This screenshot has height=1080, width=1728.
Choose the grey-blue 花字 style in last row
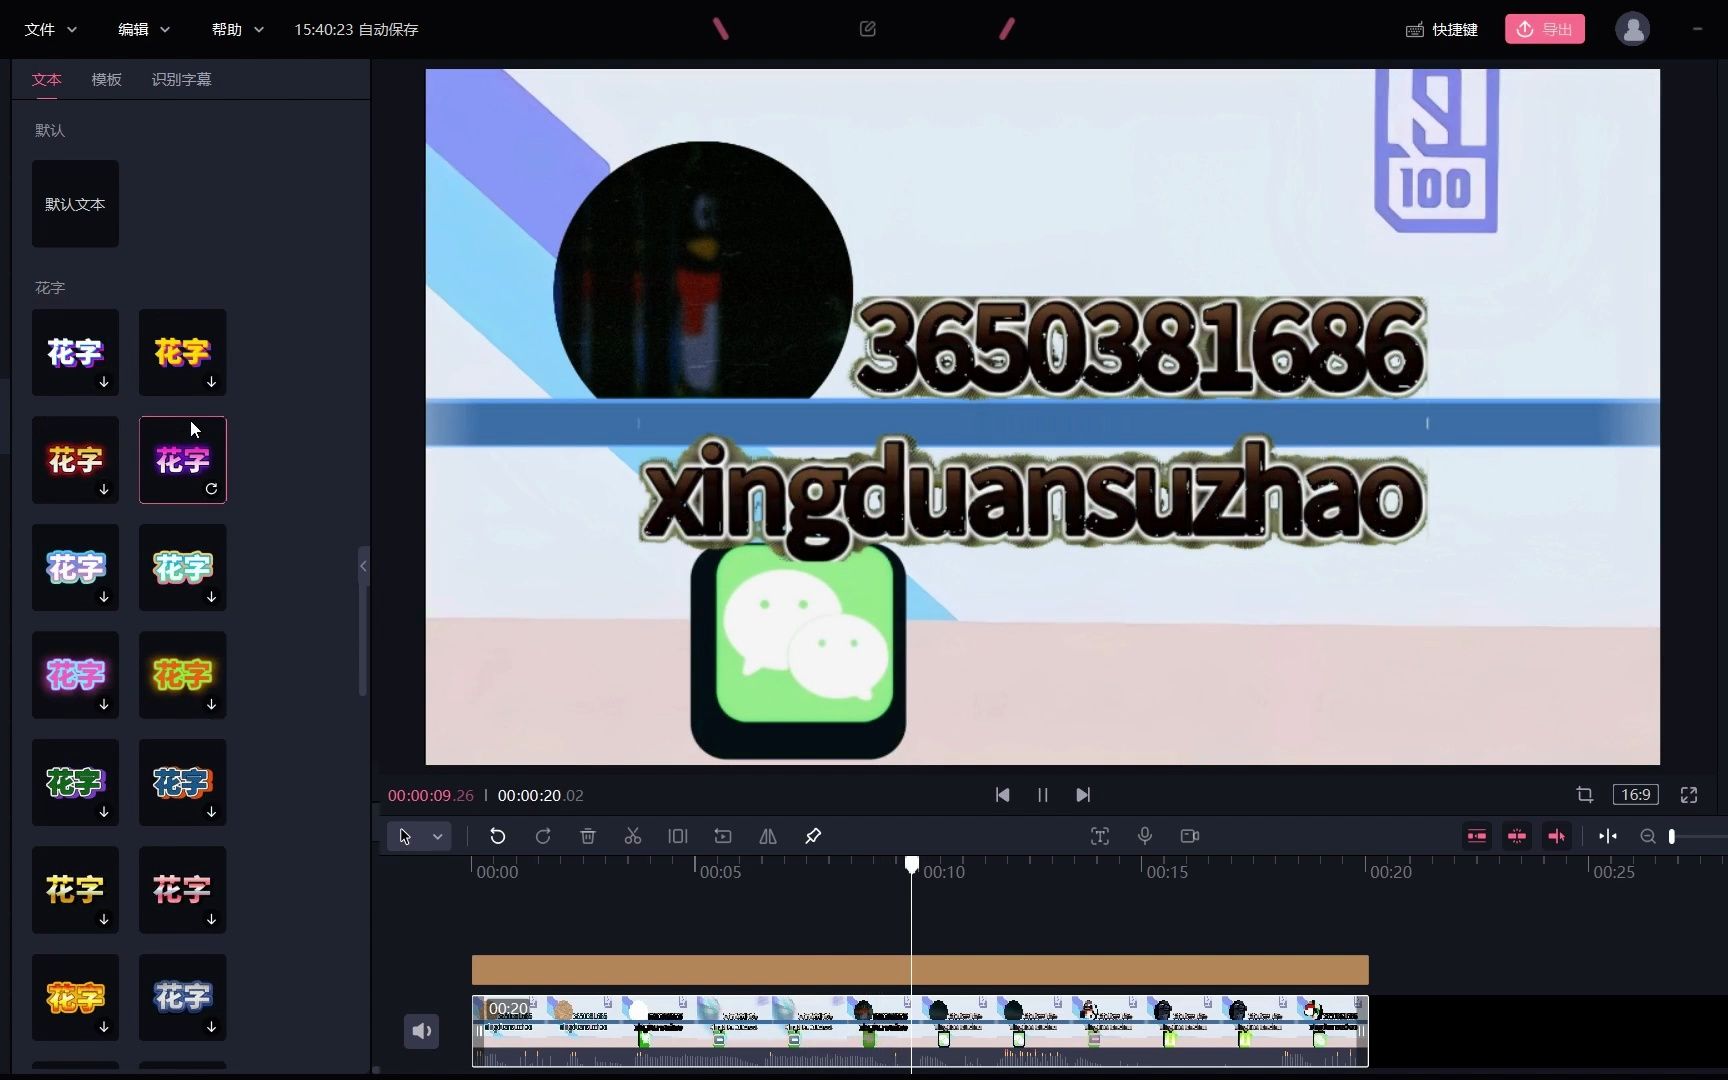click(x=182, y=997)
